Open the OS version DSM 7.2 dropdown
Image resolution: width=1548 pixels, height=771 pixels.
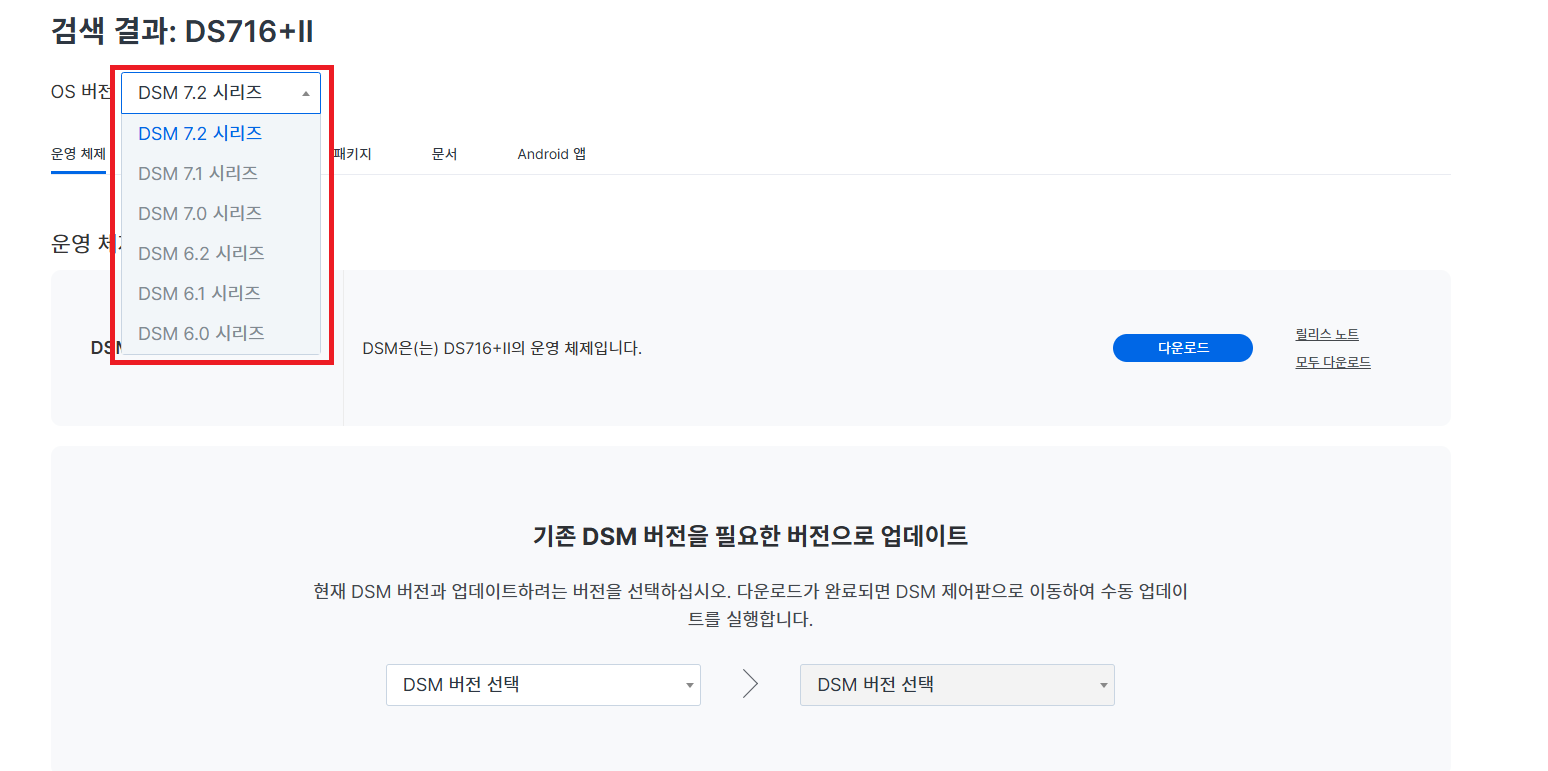point(221,93)
